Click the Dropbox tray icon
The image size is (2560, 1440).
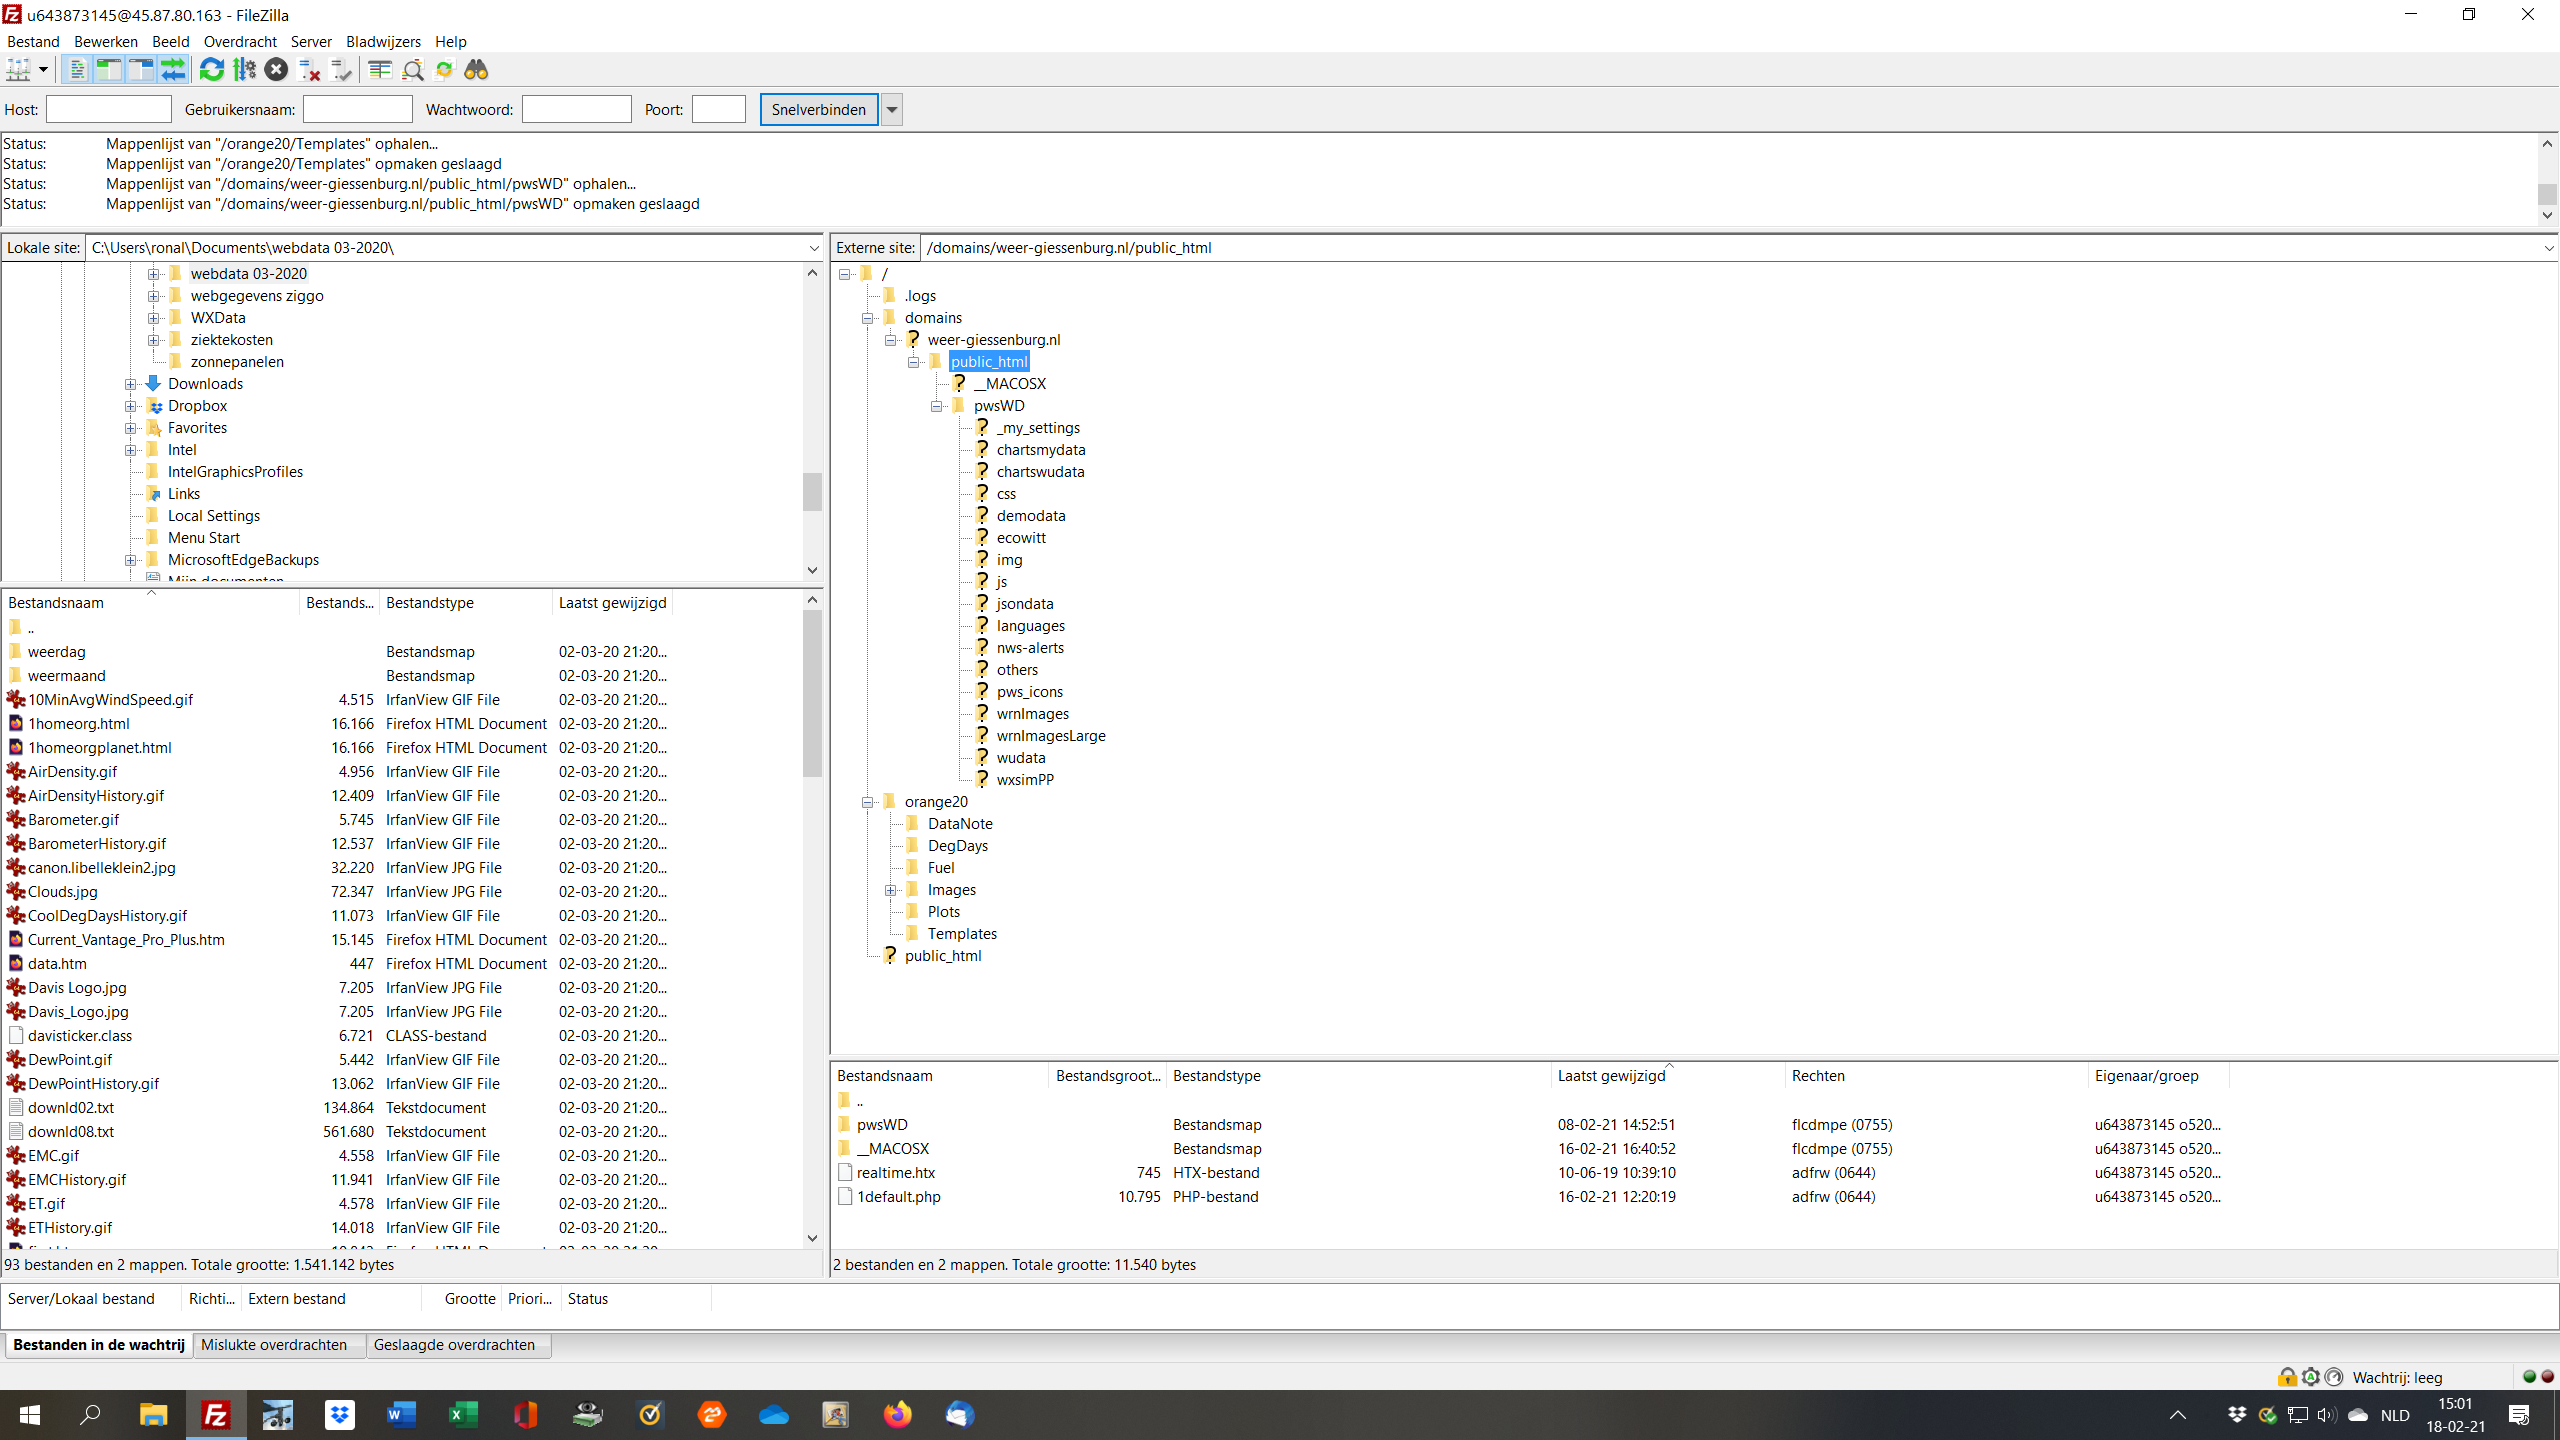[2237, 1414]
